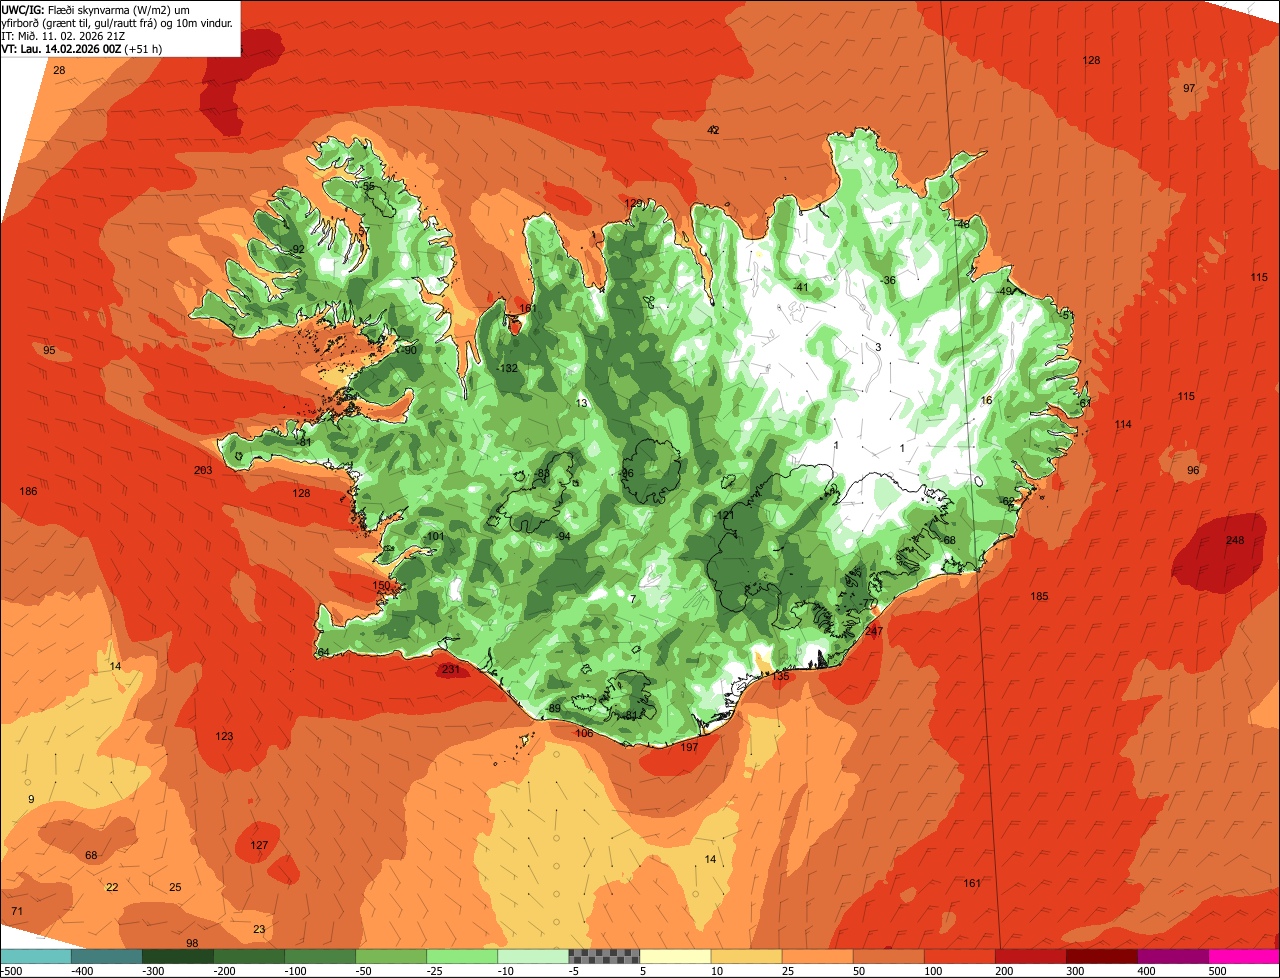Click the 13 value in north-central Iceland
The height and width of the screenshot is (978, 1280).
[x=582, y=403]
